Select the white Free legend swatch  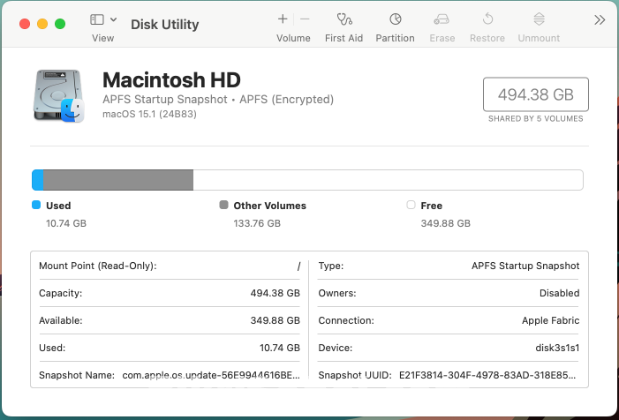(411, 205)
